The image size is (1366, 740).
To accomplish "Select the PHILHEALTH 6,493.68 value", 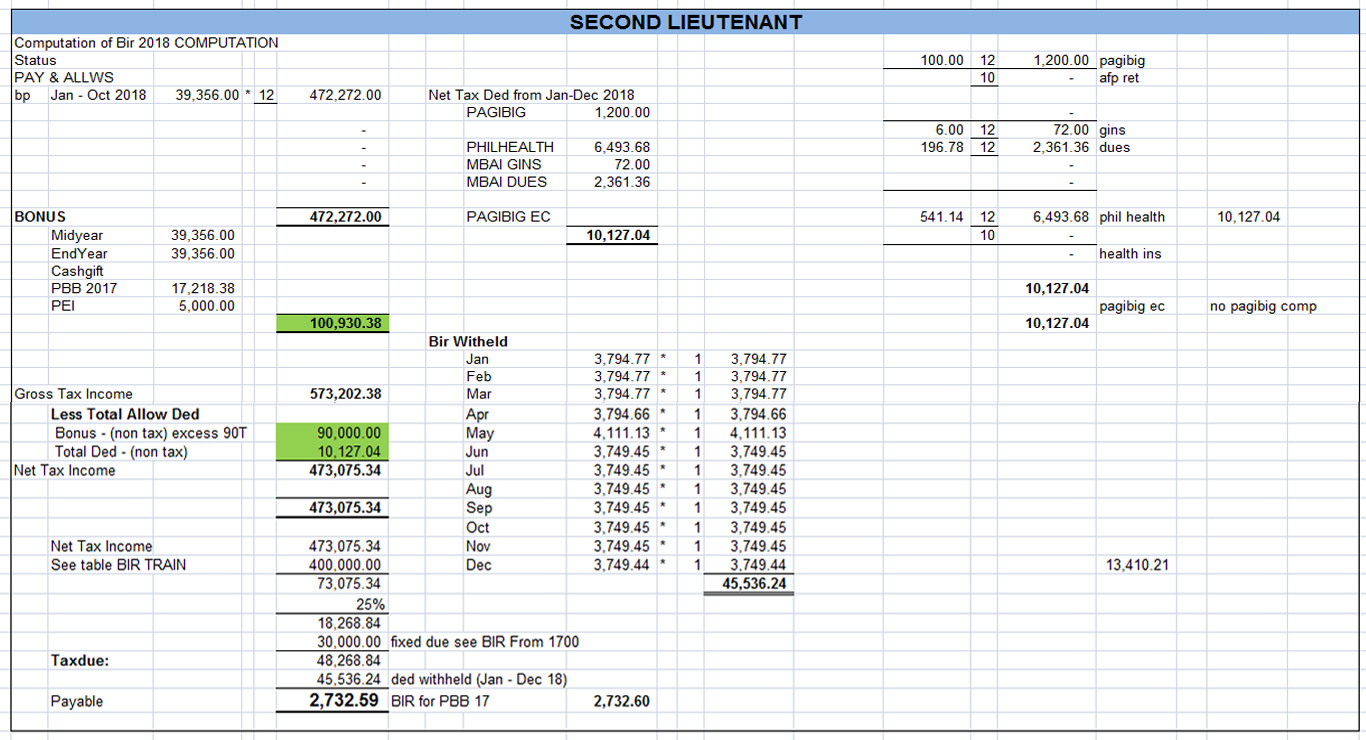I will [621, 147].
